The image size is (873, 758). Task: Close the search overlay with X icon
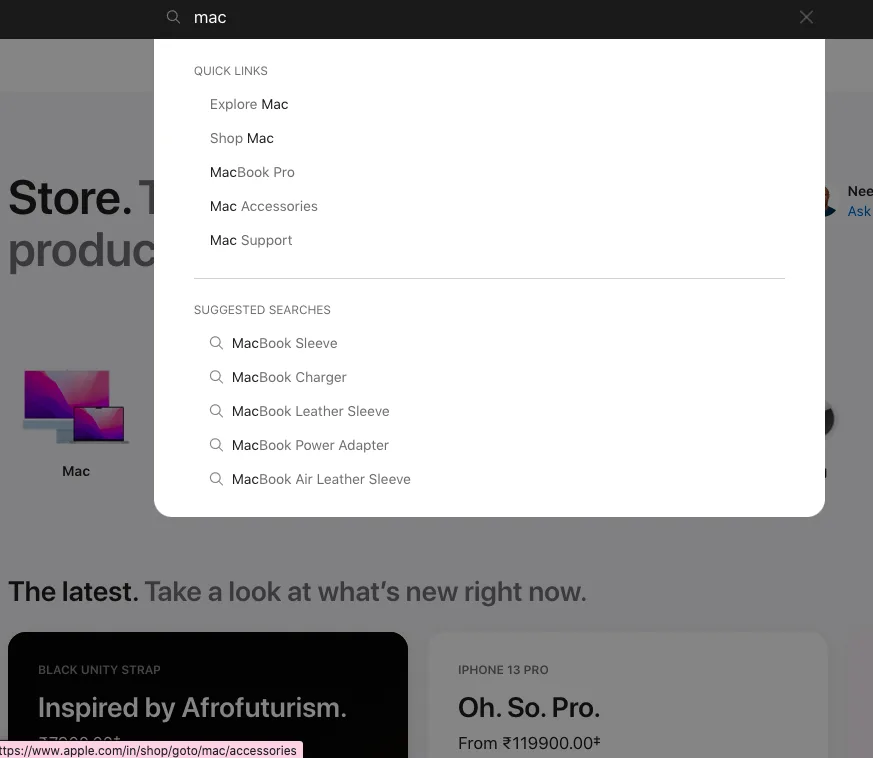[x=806, y=17]
